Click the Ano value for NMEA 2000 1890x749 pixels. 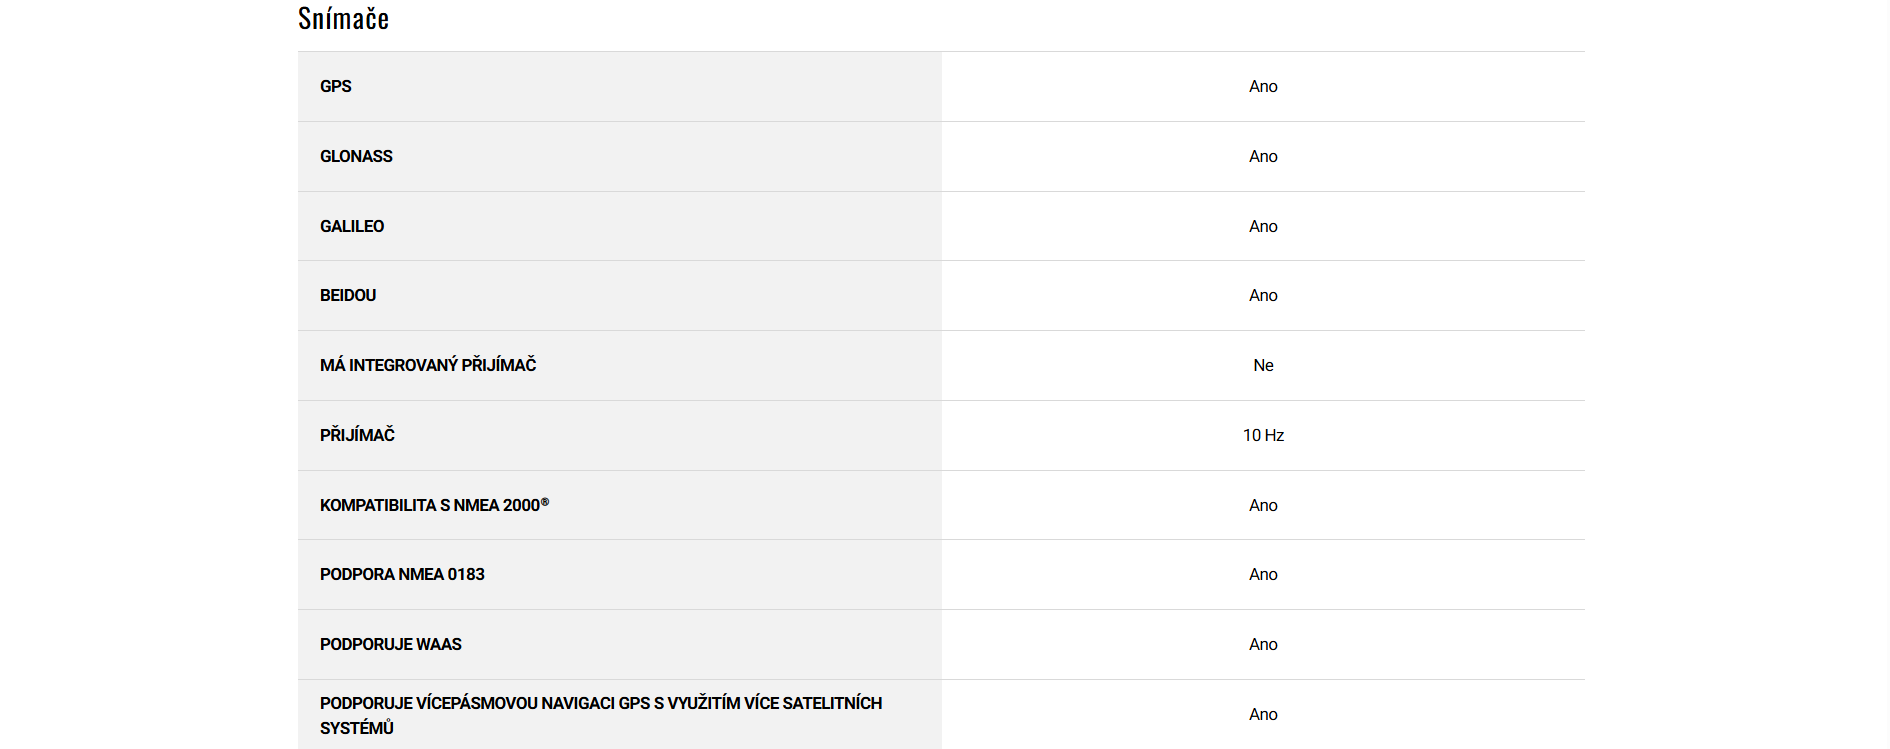[1263, 506]
